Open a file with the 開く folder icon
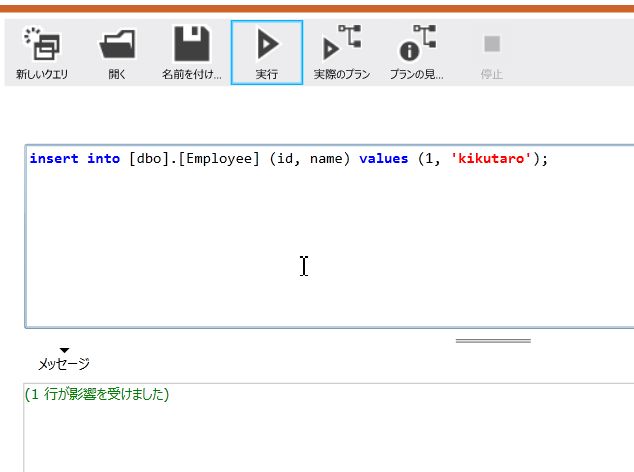Viewport: 634px width, 472px height. pos(117,44)
